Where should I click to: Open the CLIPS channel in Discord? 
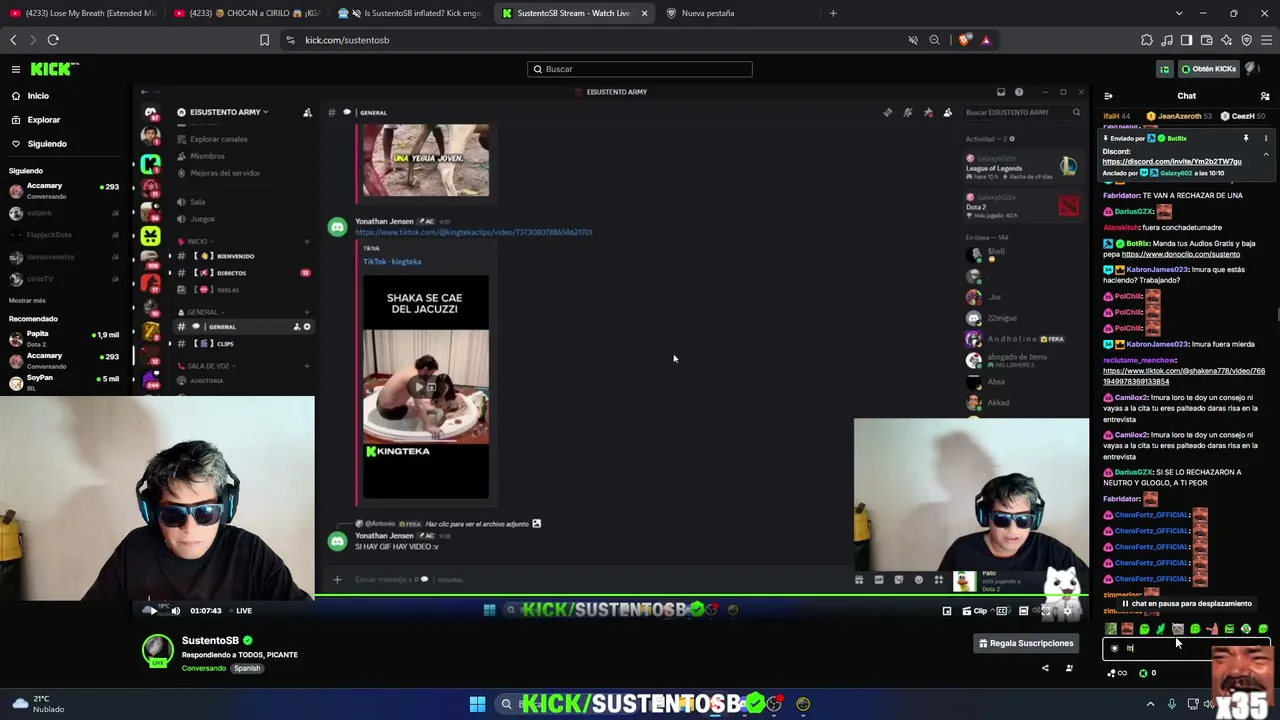pyautogui.click(x=225, y=344)
